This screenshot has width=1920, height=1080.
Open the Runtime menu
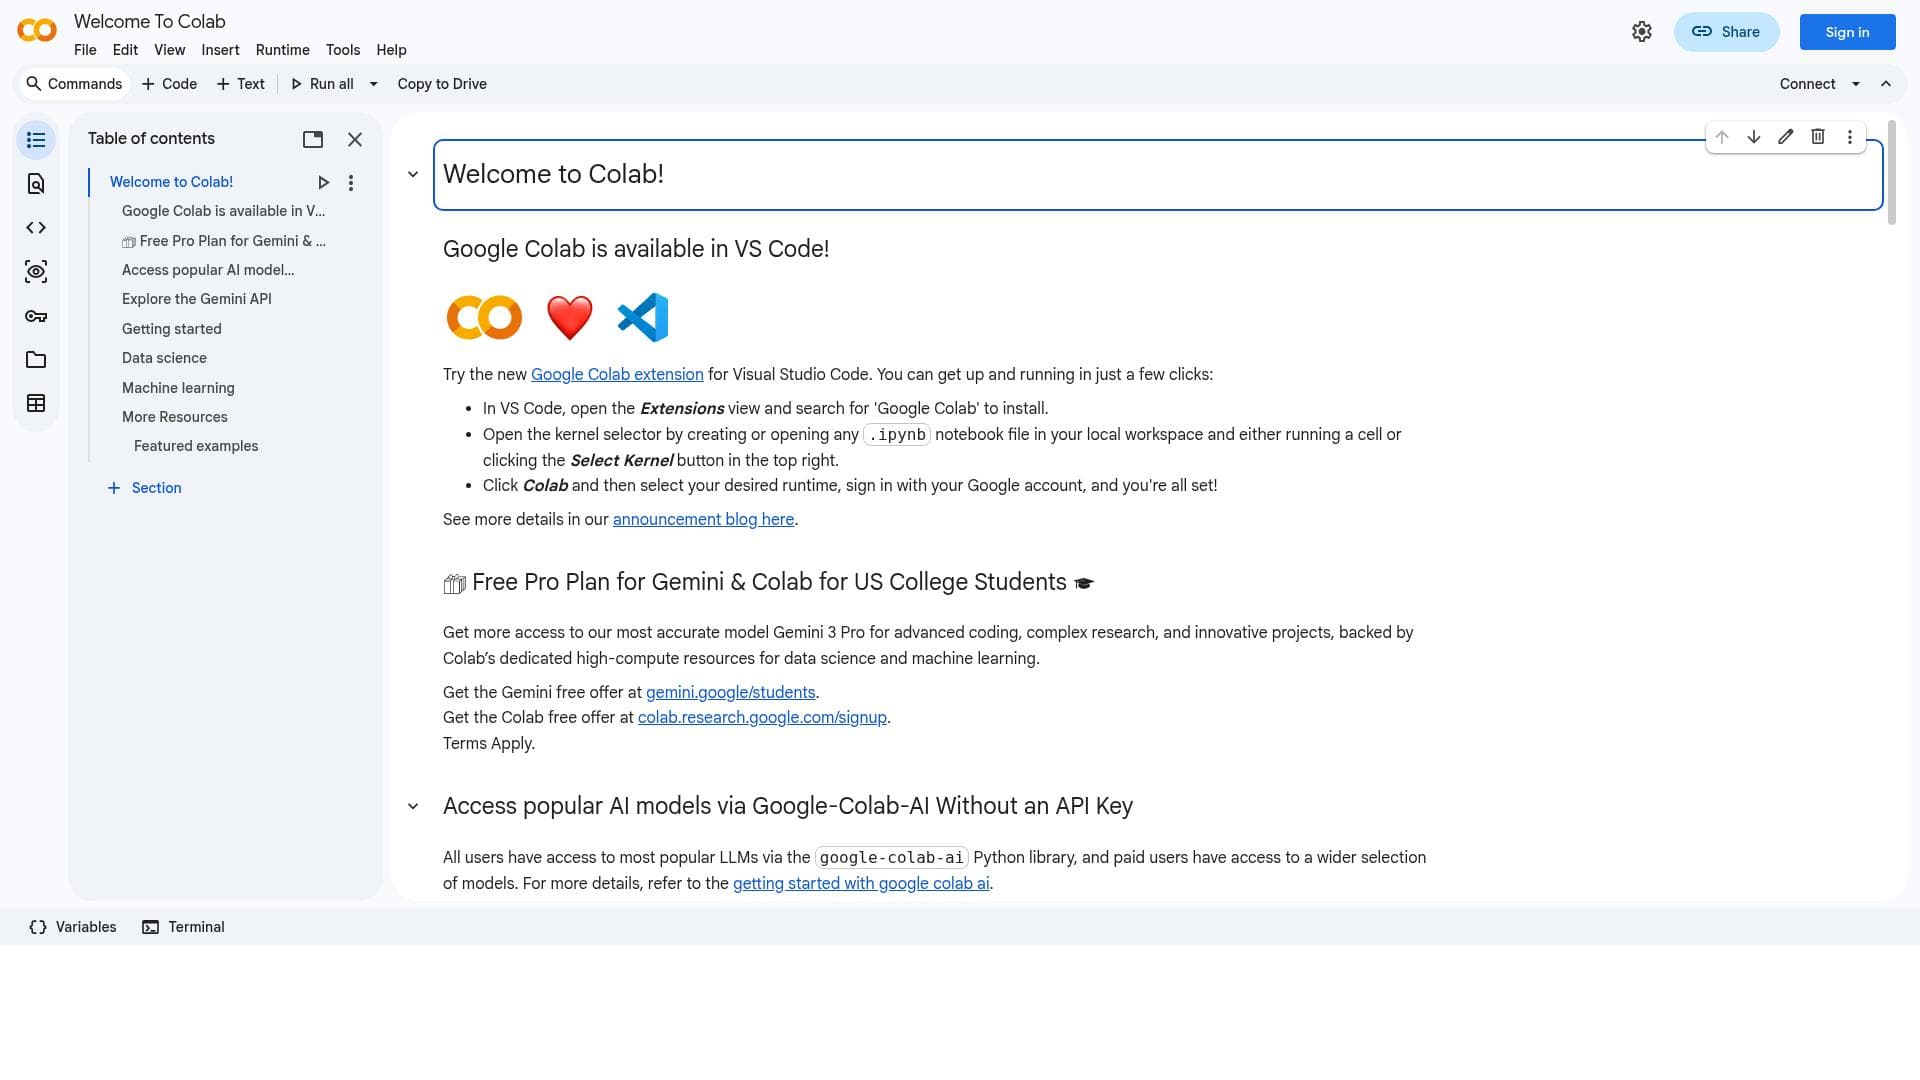click(x=282, y=50)
